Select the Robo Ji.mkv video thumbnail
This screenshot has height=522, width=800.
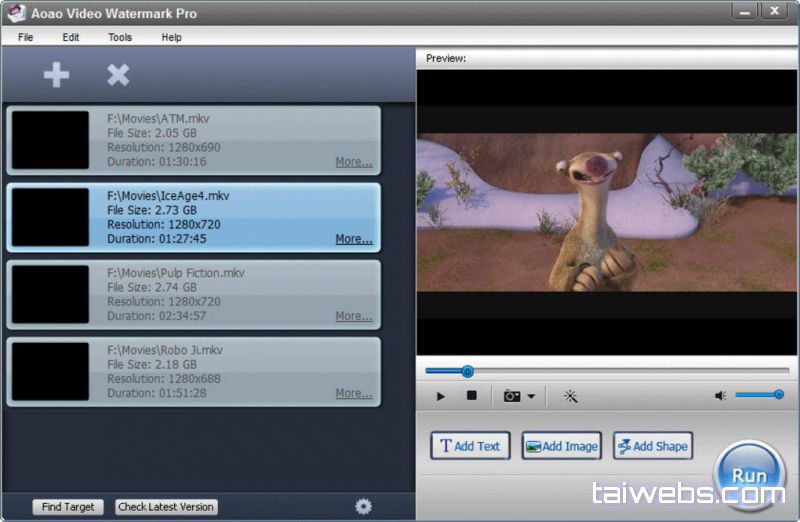pyautogui.click(x=50, y=371)
